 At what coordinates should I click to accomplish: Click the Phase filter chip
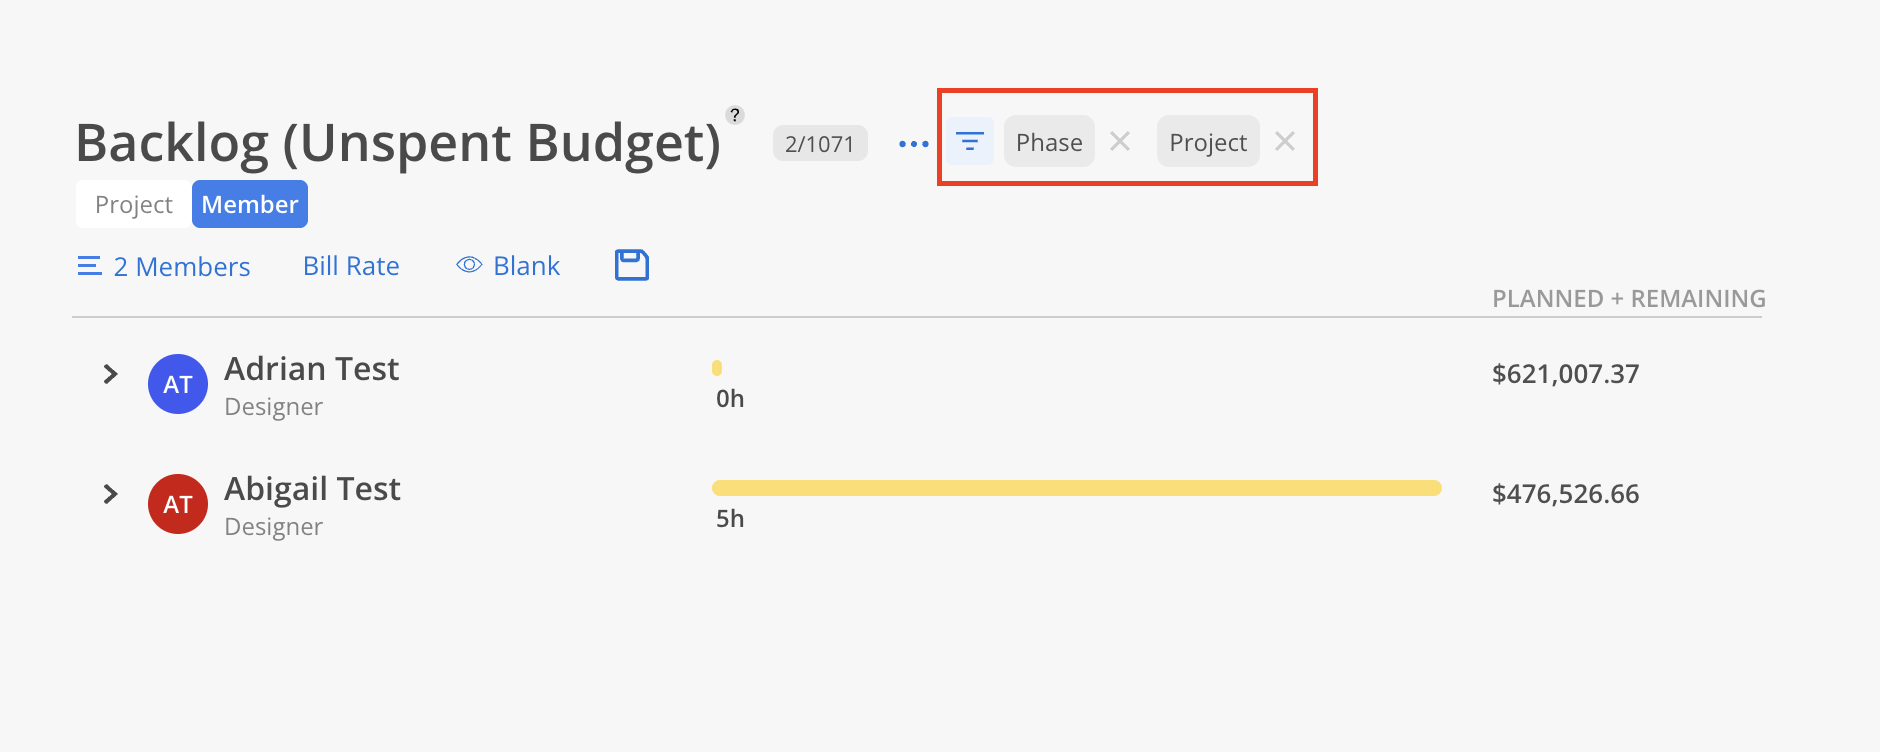point(1049,142)
